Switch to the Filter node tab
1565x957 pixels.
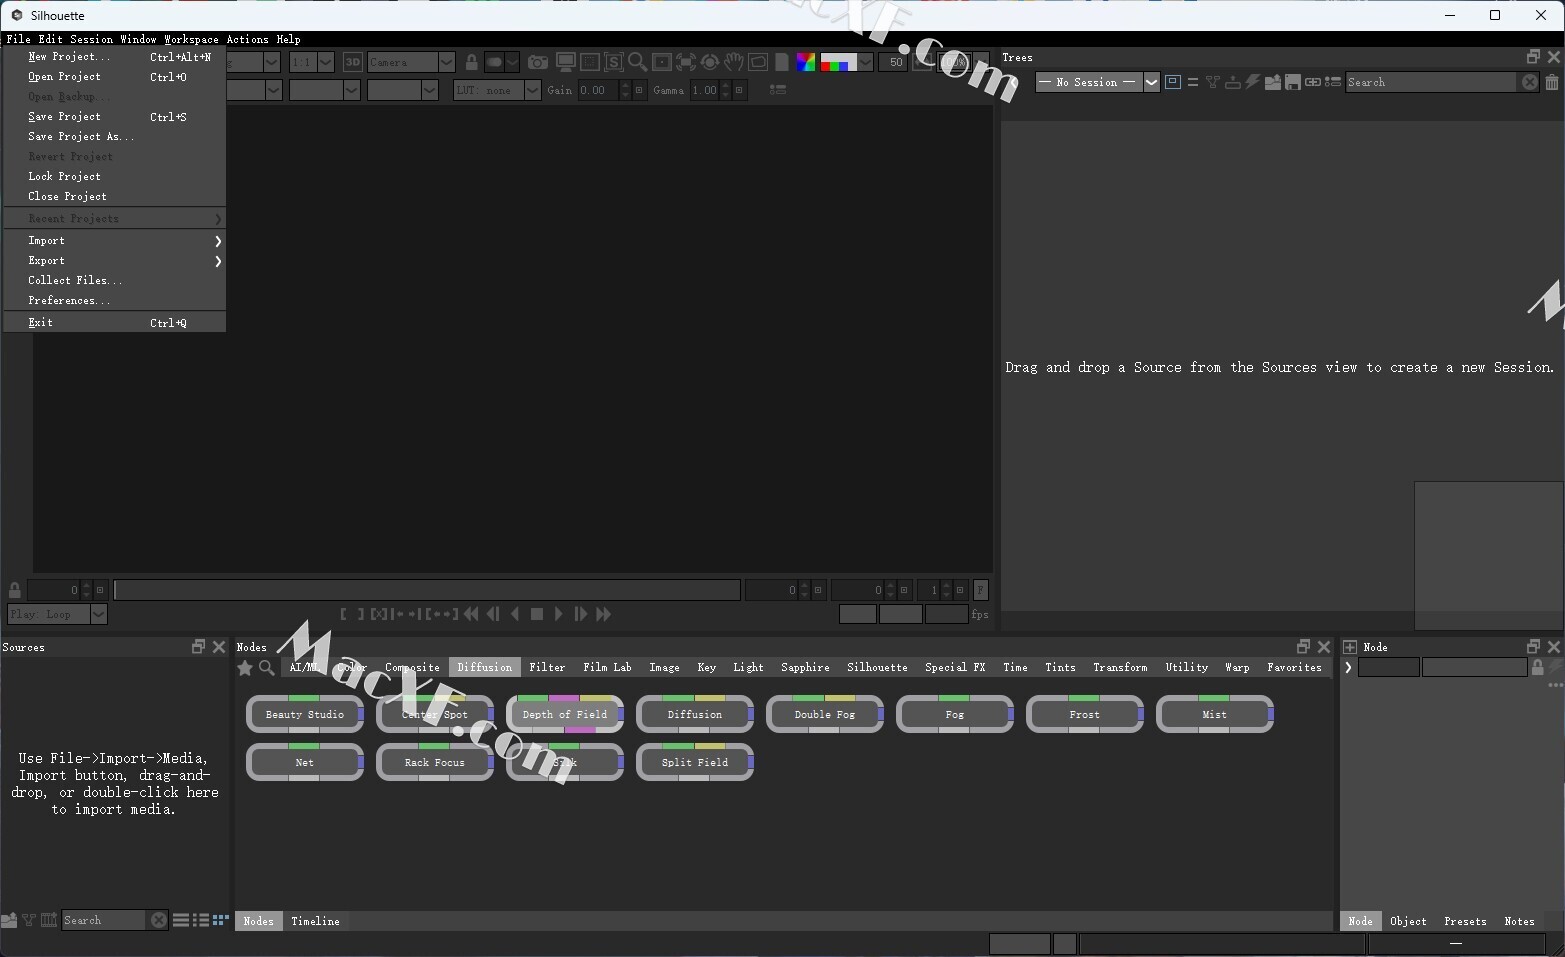point(547,667)
